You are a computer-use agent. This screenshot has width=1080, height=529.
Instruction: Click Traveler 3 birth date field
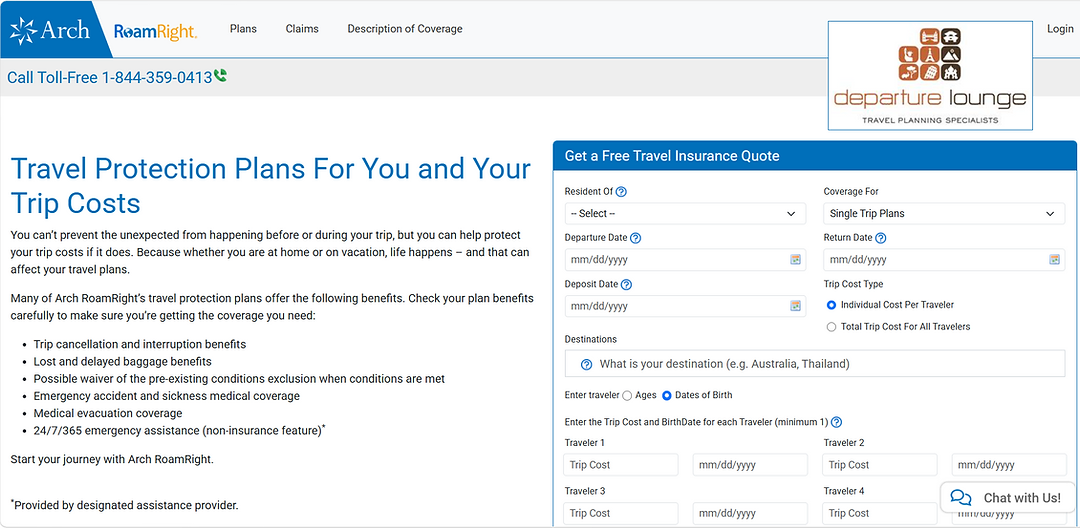(750, 513)
